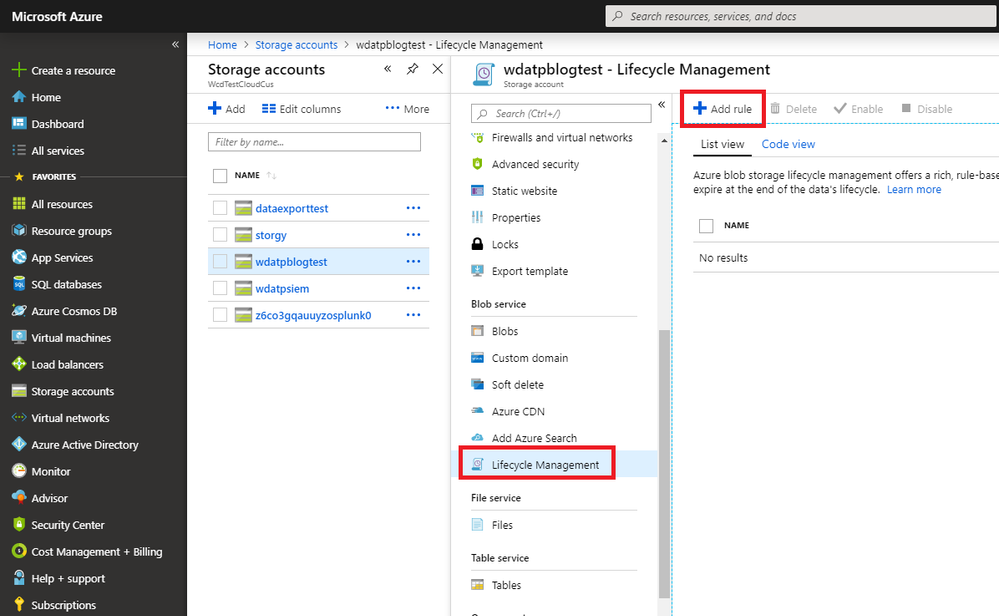Image resolution: width=999 pixels, height=616 pixels.
Task: Pin the Storage accounts blade
Action: coord(412,69)
